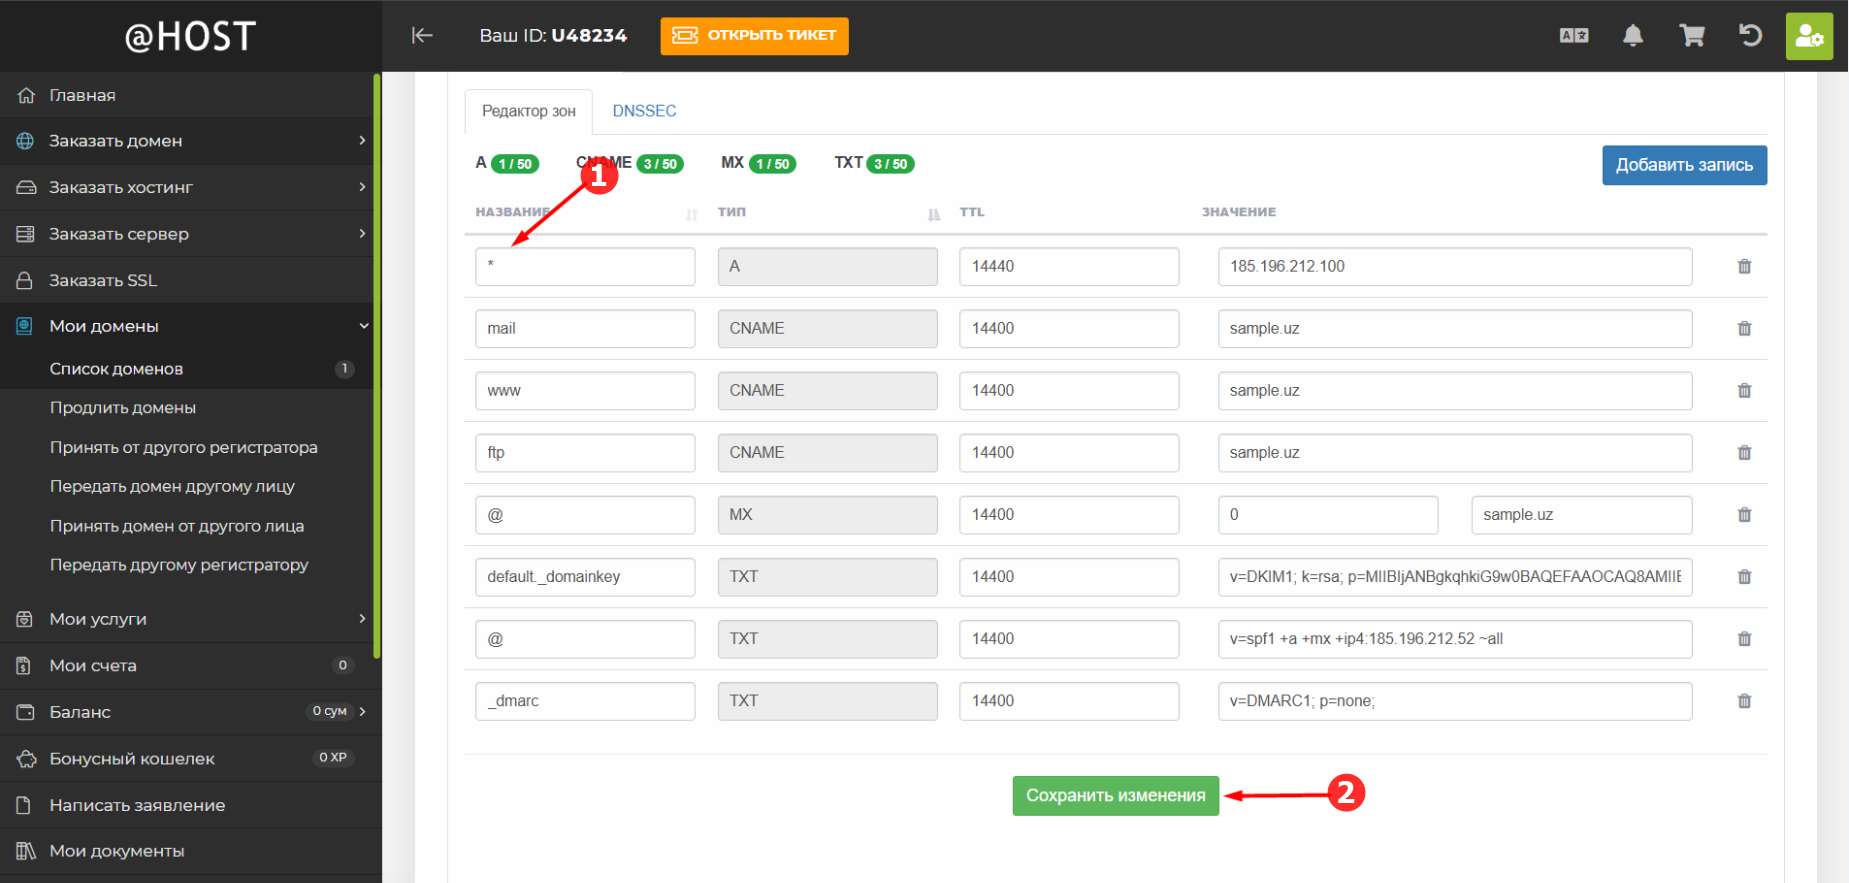Image resolution: width=1849 pixels, height=883 pixels.
Task: Click Сохранить изменения button
Action: pyautogui.click(x=1115, y=796)
